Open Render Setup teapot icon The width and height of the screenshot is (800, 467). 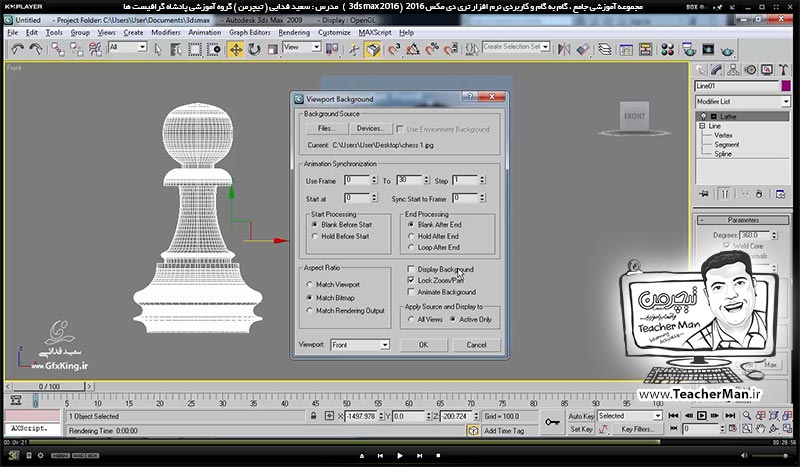689,49
